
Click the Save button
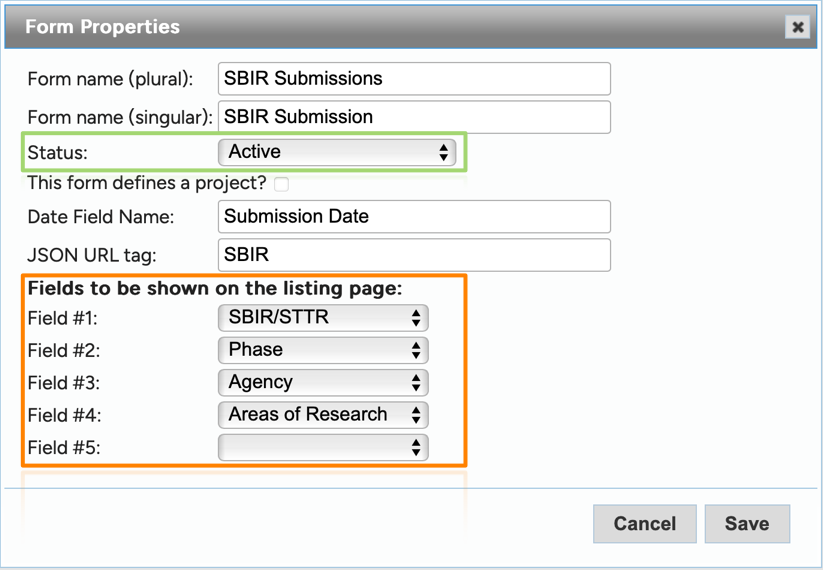click(x=747, y=524)
